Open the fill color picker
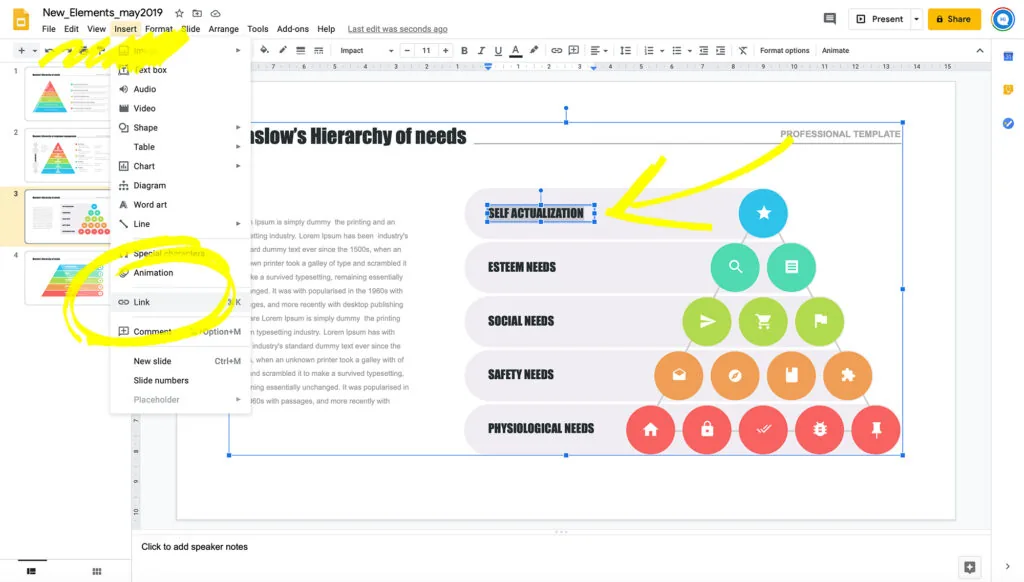1024x582 pixels. tap(264, 50)
